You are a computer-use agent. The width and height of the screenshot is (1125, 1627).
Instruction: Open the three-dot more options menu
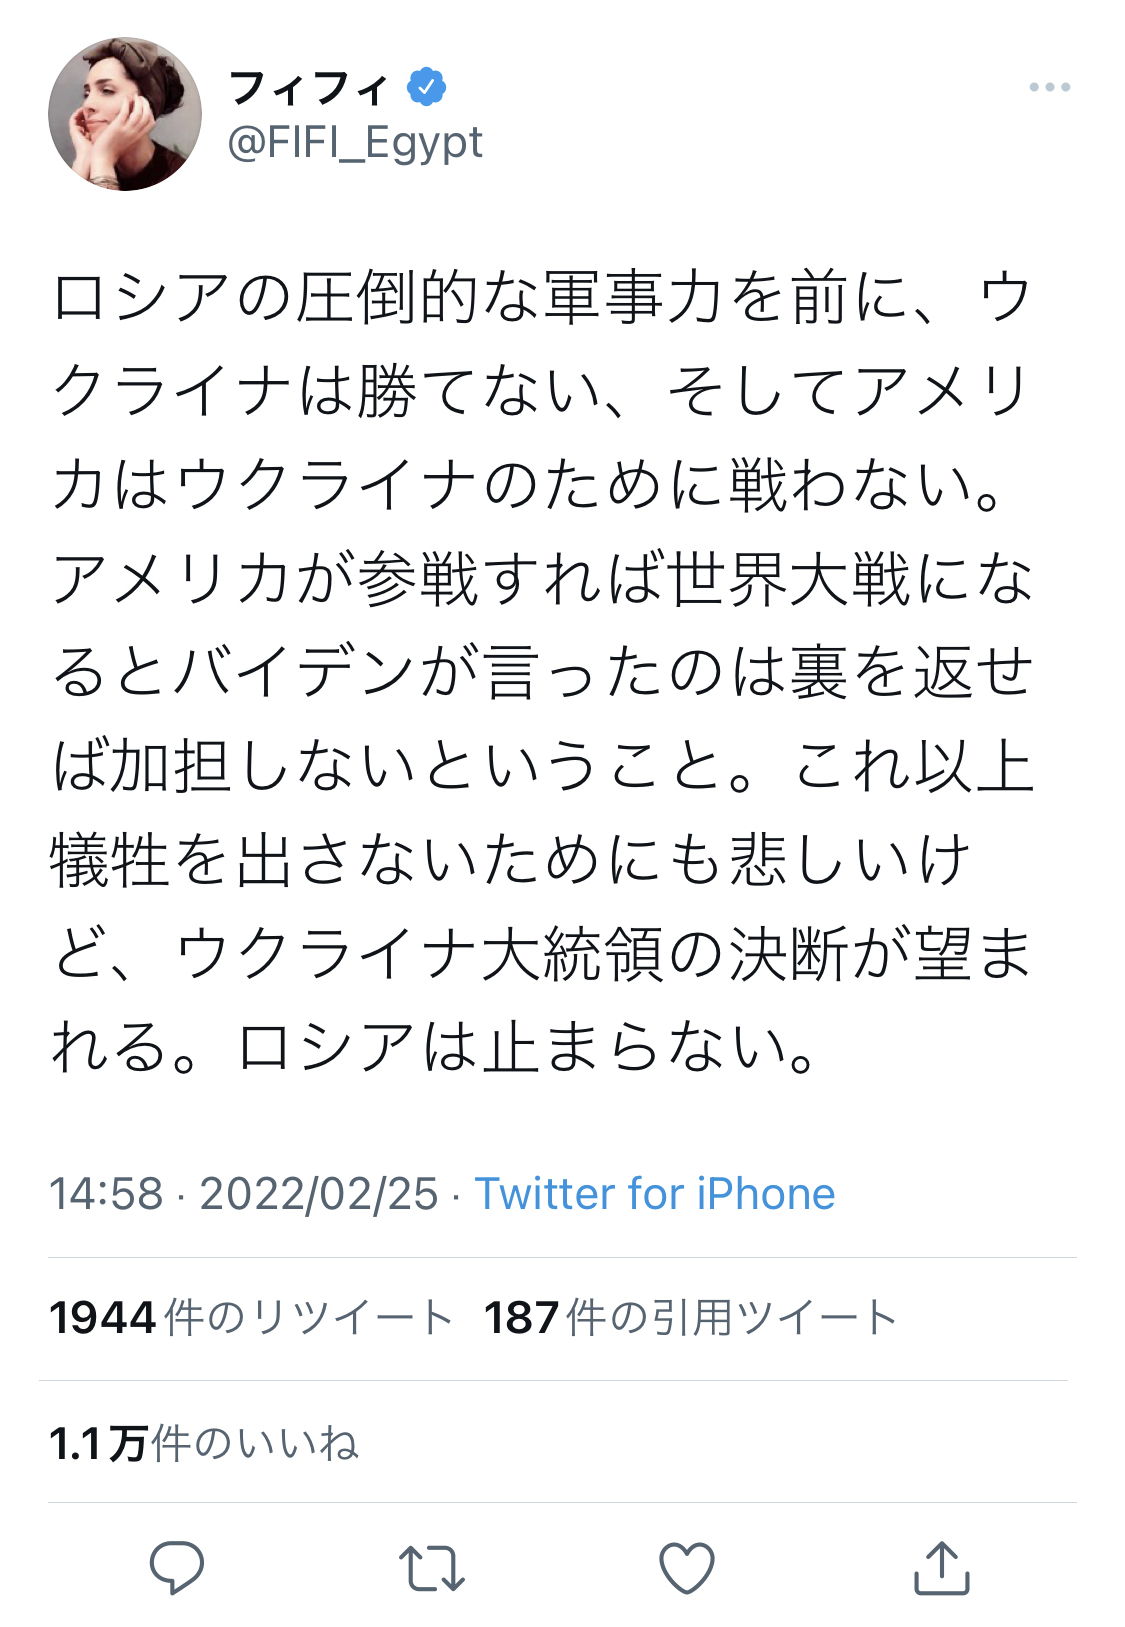click(x=1050, y=88)
